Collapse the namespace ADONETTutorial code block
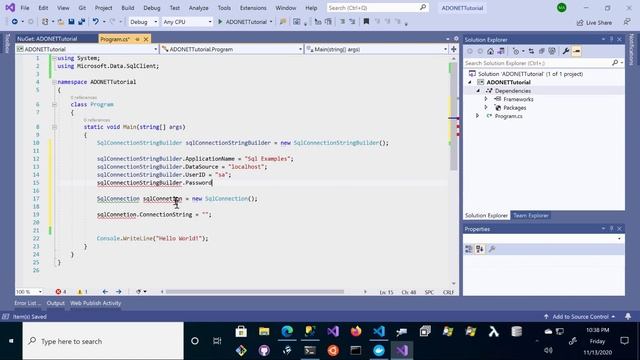Image resolution: width=640 pixels, height=360 pixels. tap(54, 82)
